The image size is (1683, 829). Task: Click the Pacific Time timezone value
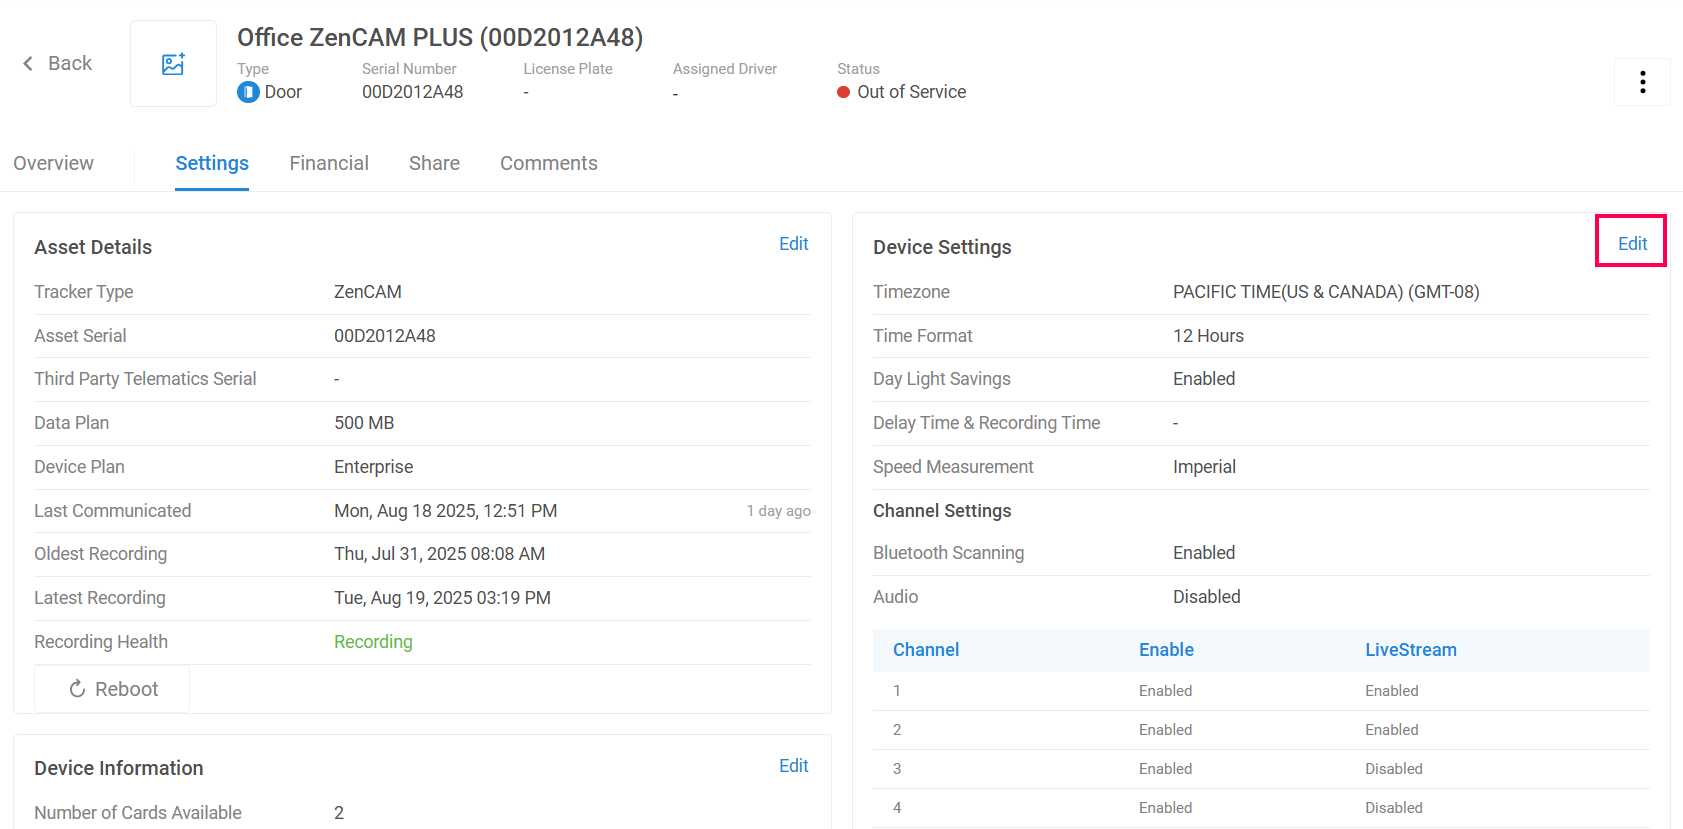pyautogui.click(x=1326, y=292)
